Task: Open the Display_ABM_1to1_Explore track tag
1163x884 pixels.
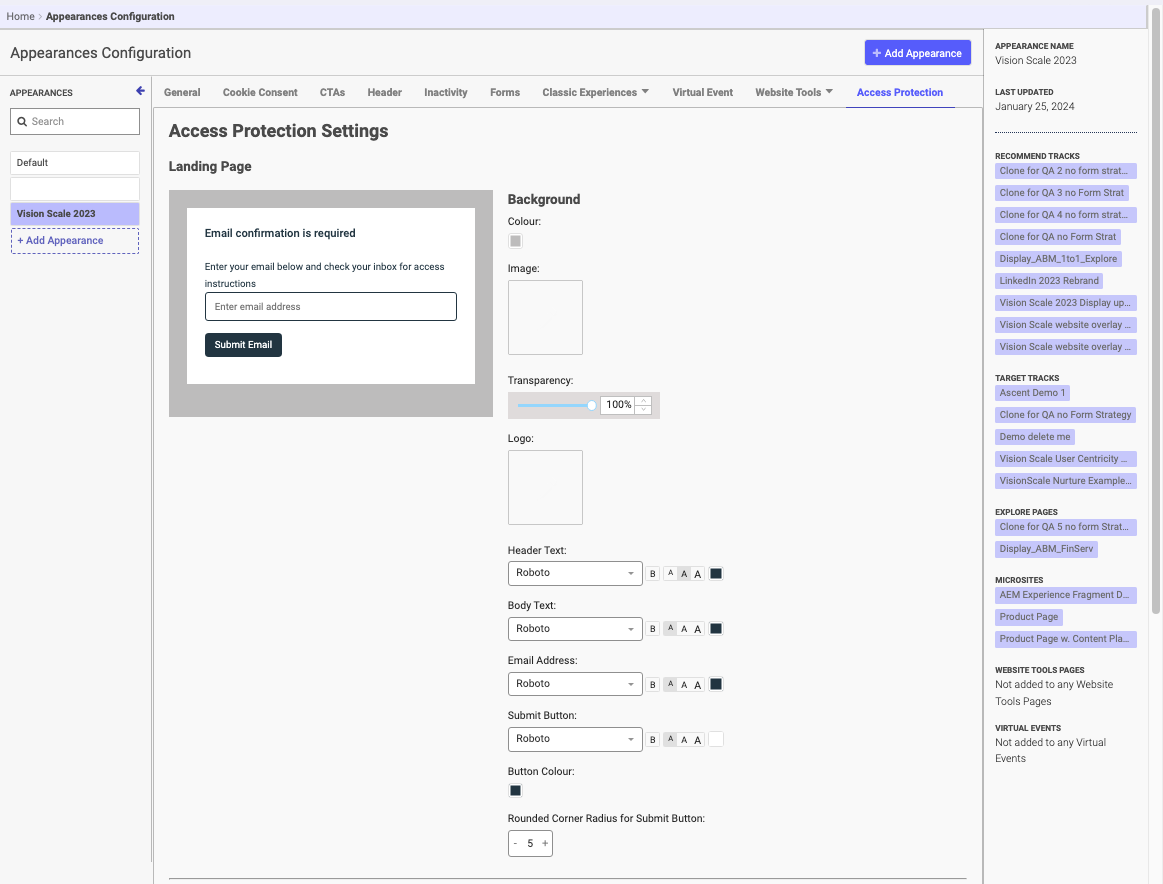Action: pyautogui.click(x=1058, y=259)
